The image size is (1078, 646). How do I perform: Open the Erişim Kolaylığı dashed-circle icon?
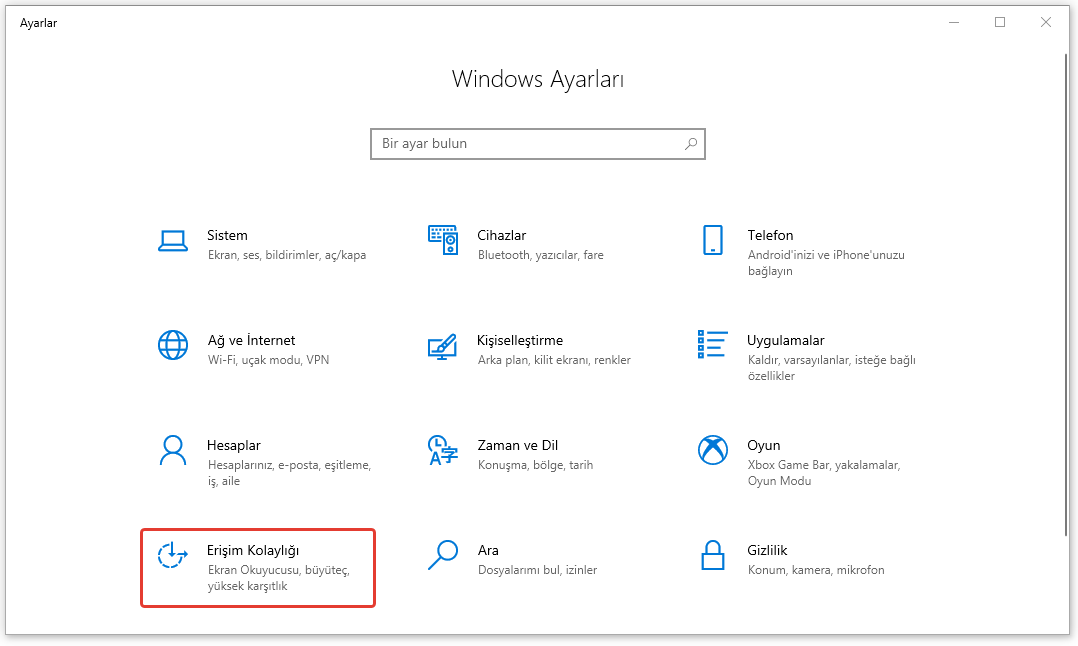[x=173, y=555]
